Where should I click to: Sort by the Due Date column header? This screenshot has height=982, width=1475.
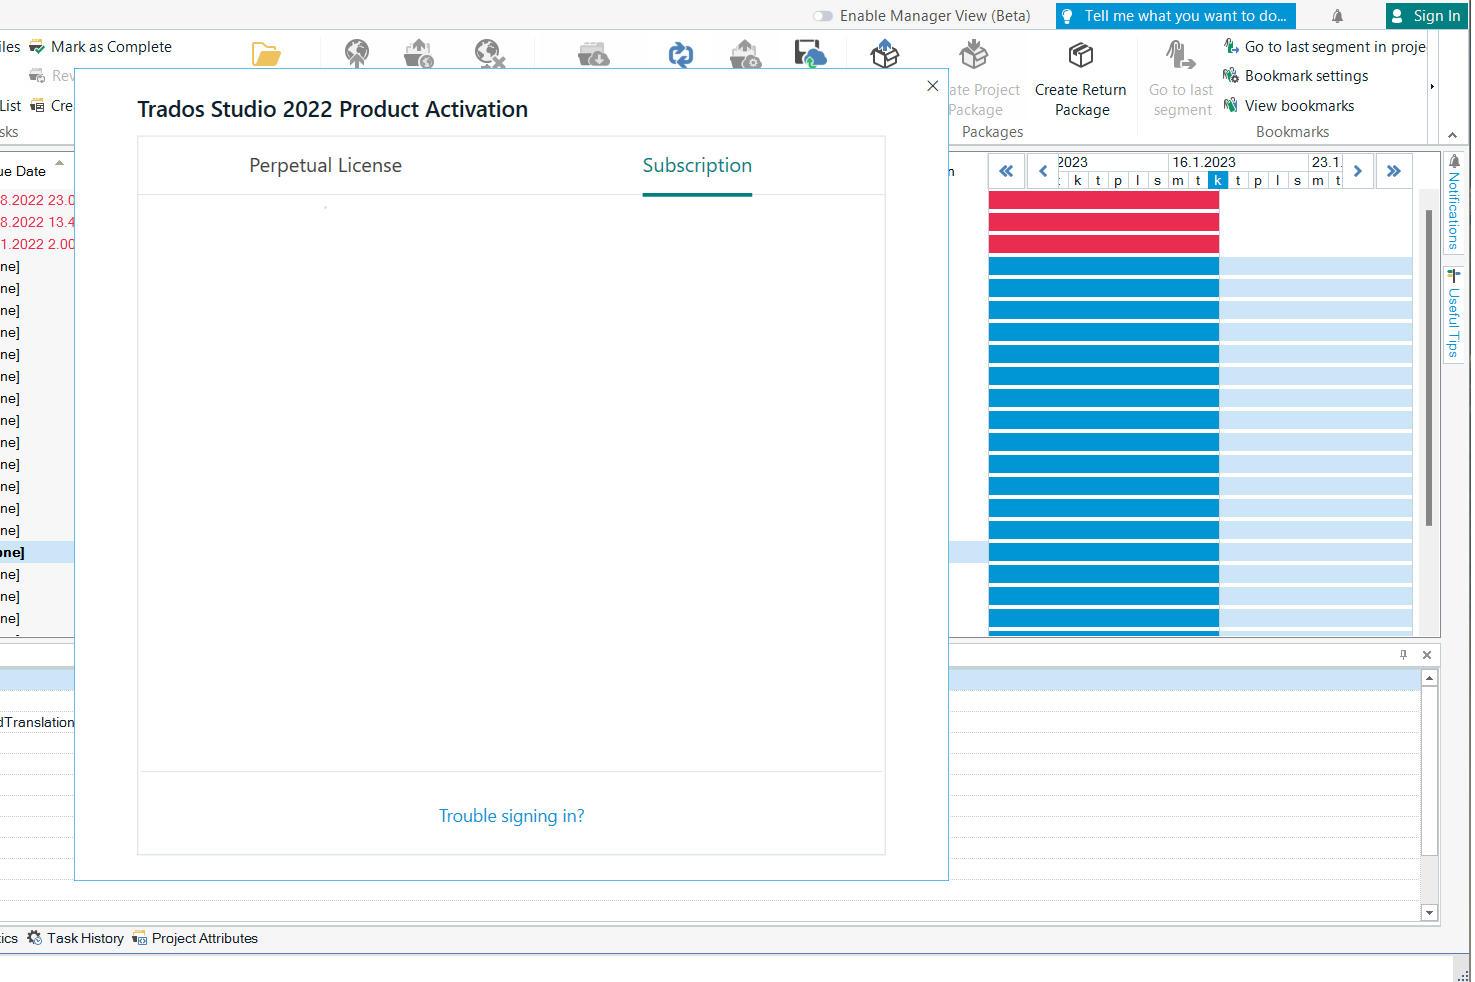pos(25,171)
